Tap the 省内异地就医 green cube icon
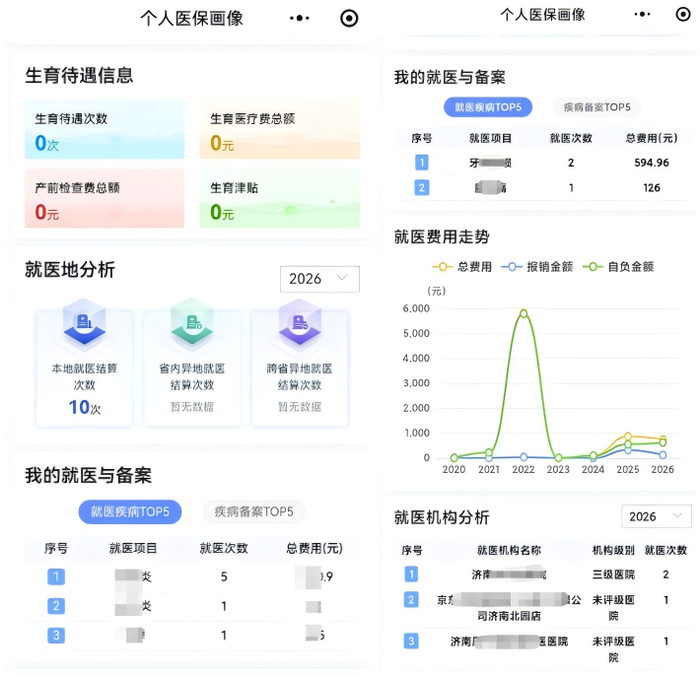The image size is (700, 675). coord(192,322)
